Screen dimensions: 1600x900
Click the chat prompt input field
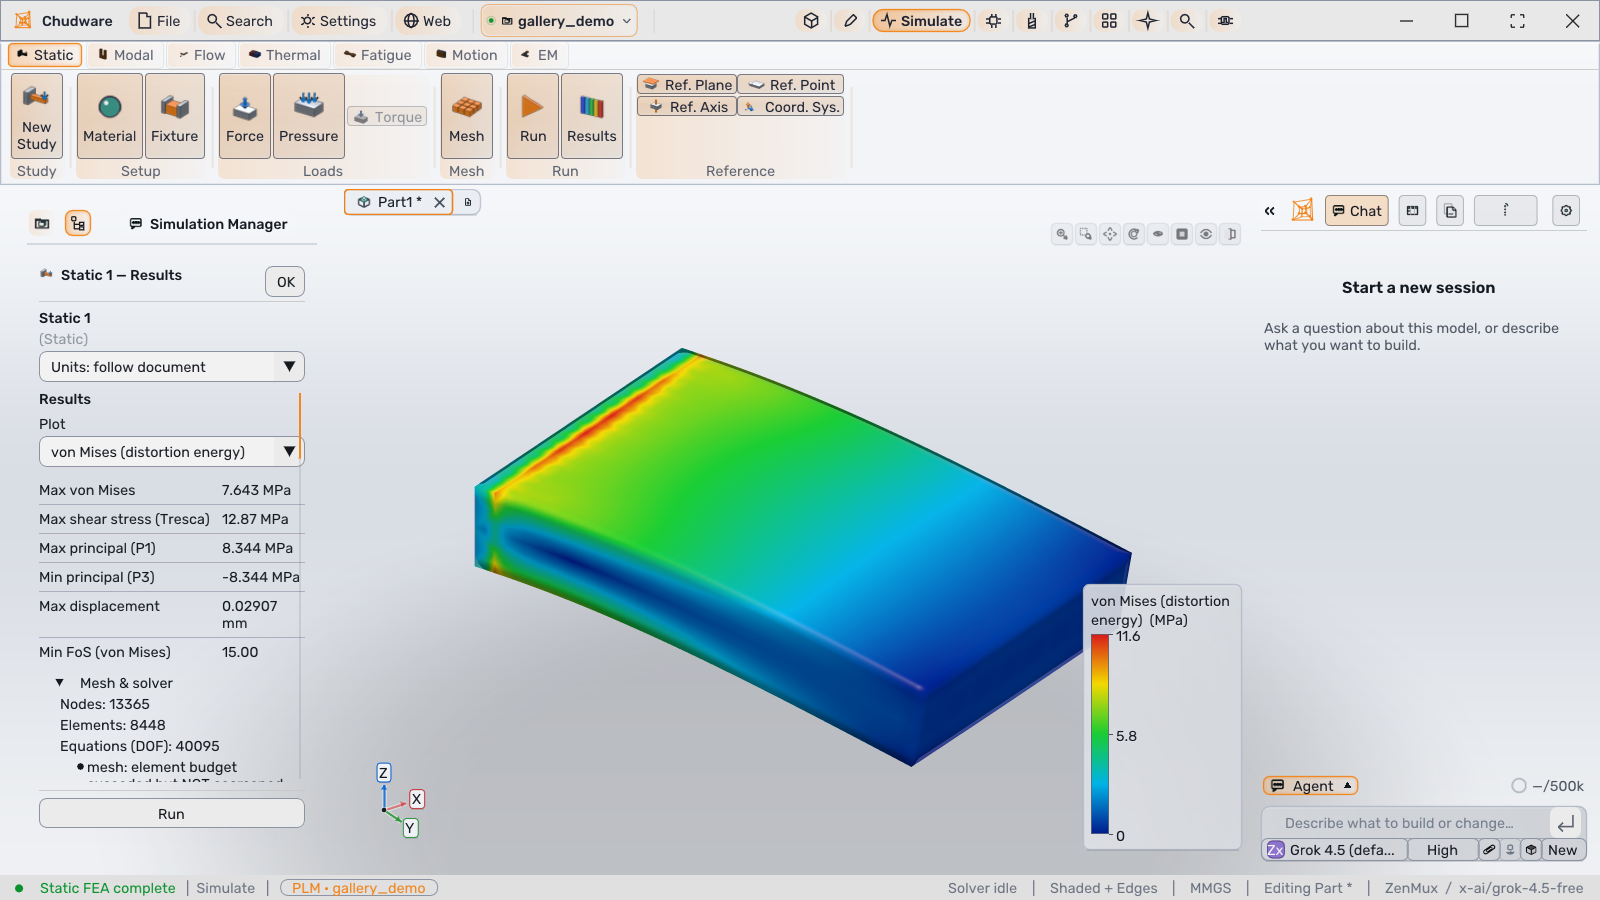(1405, 823)
